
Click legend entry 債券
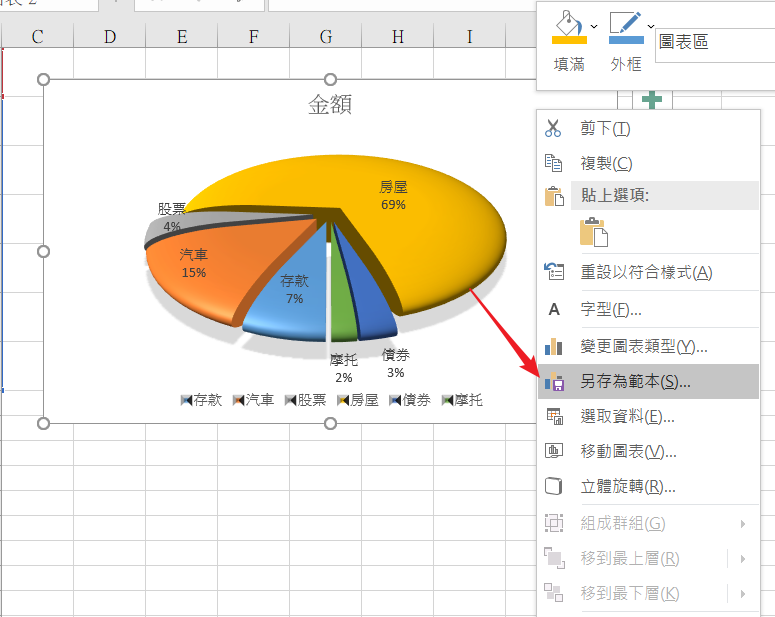[x=410, y=400]
